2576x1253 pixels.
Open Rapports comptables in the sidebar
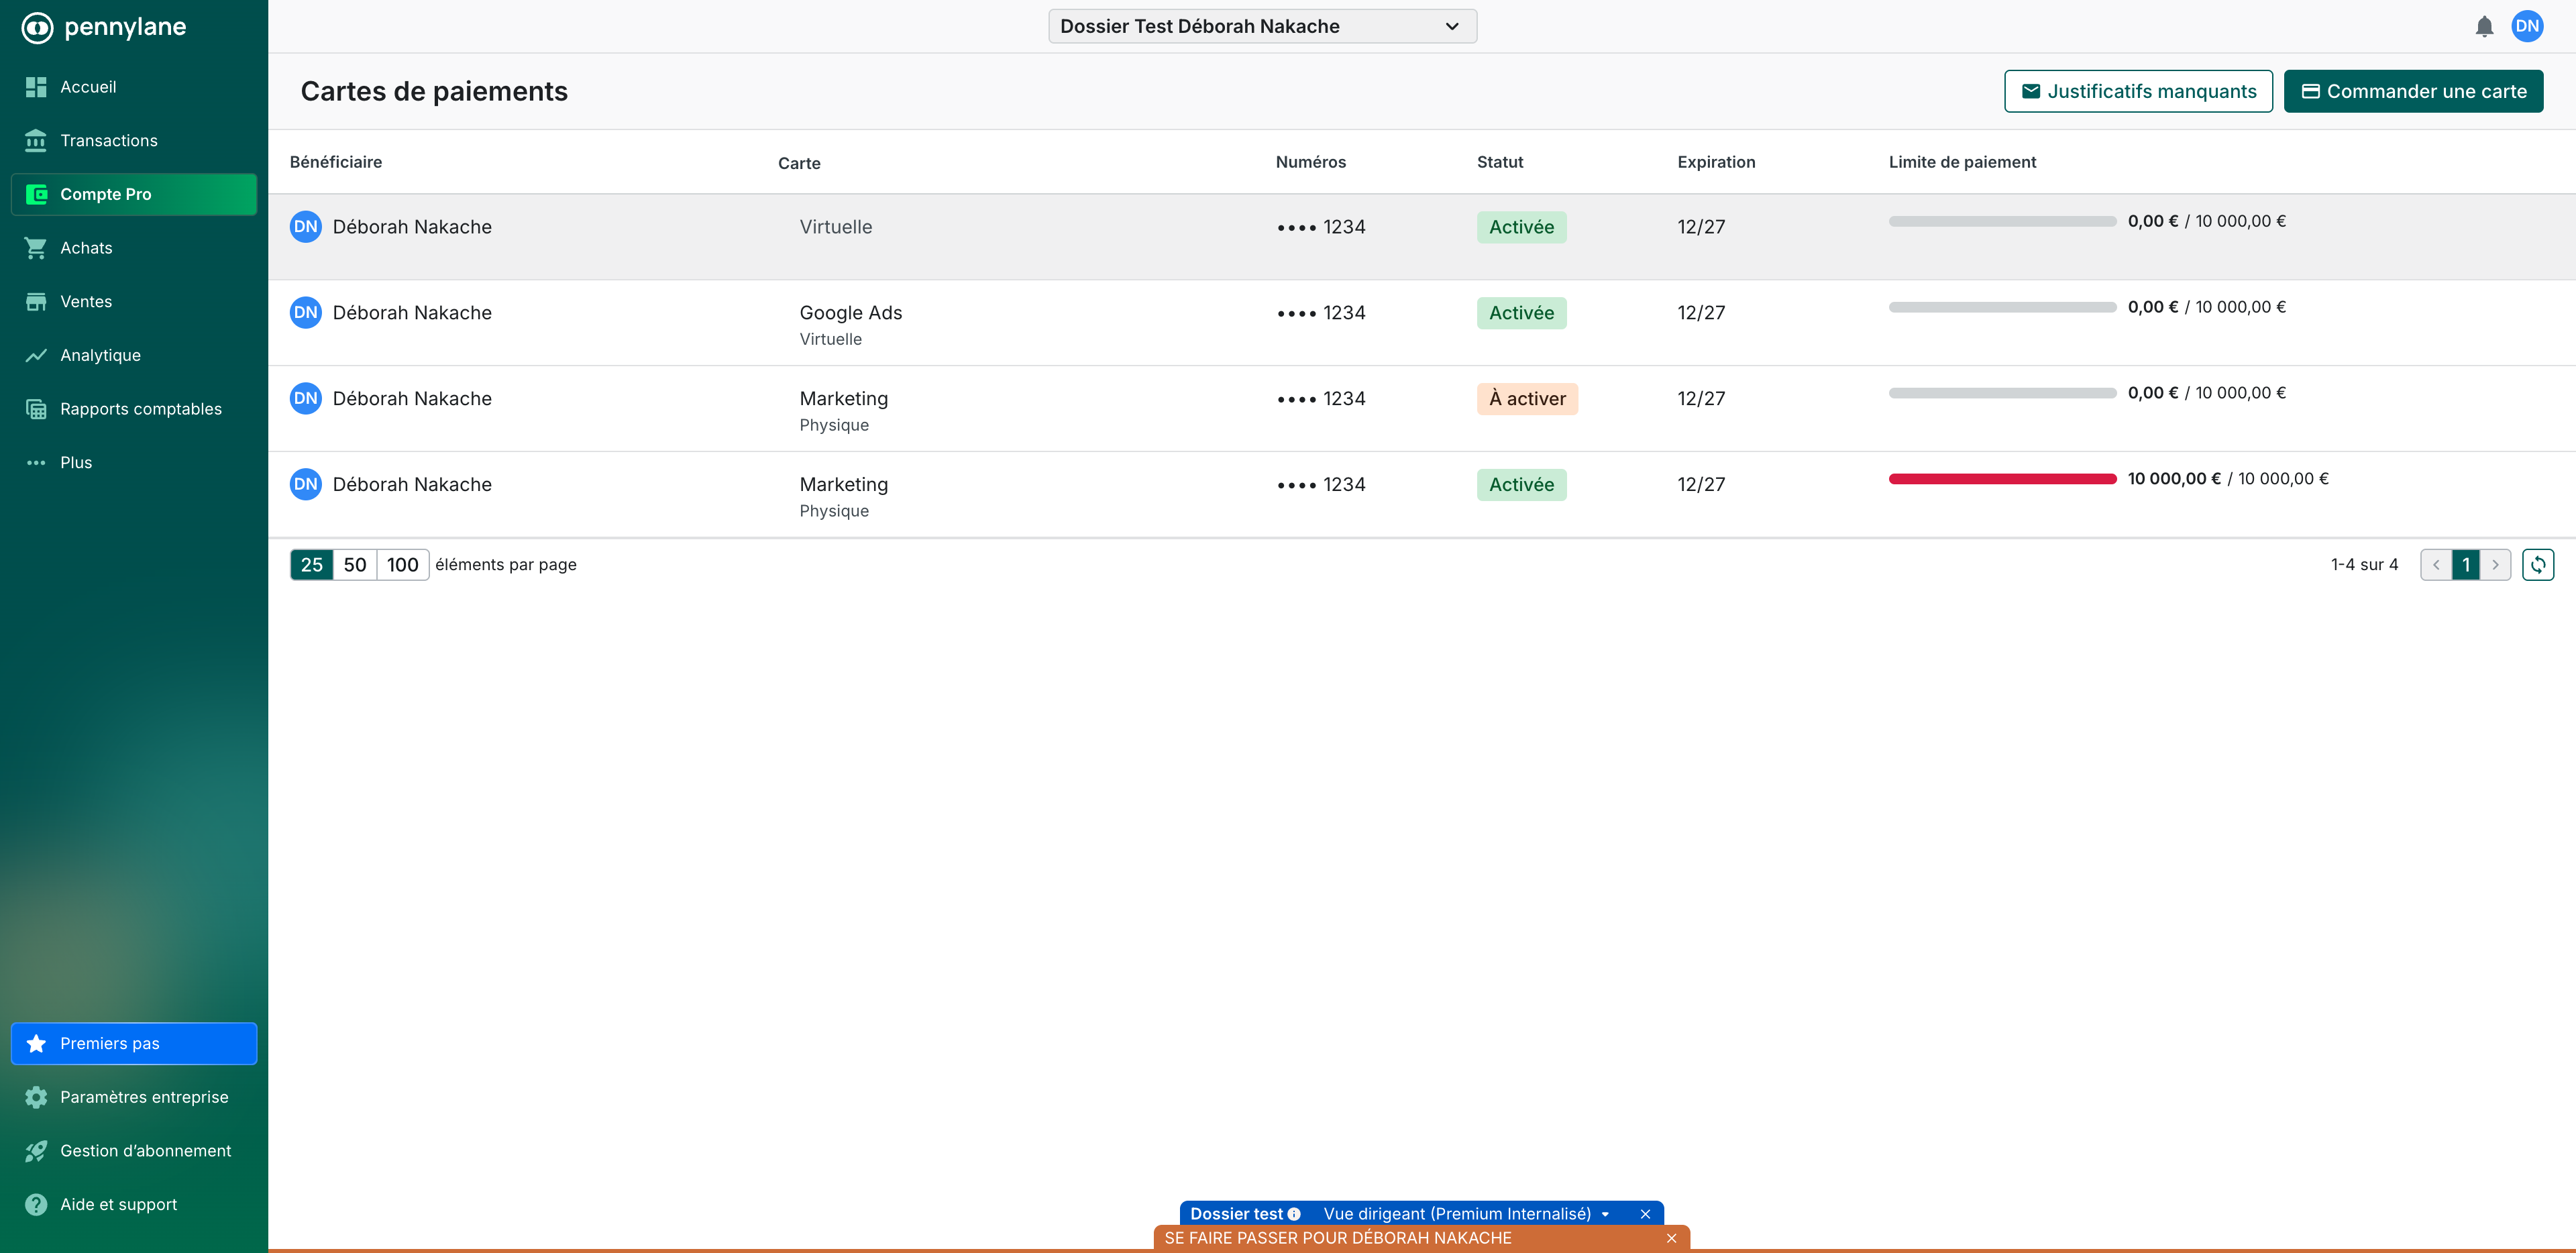pos(134,409)
